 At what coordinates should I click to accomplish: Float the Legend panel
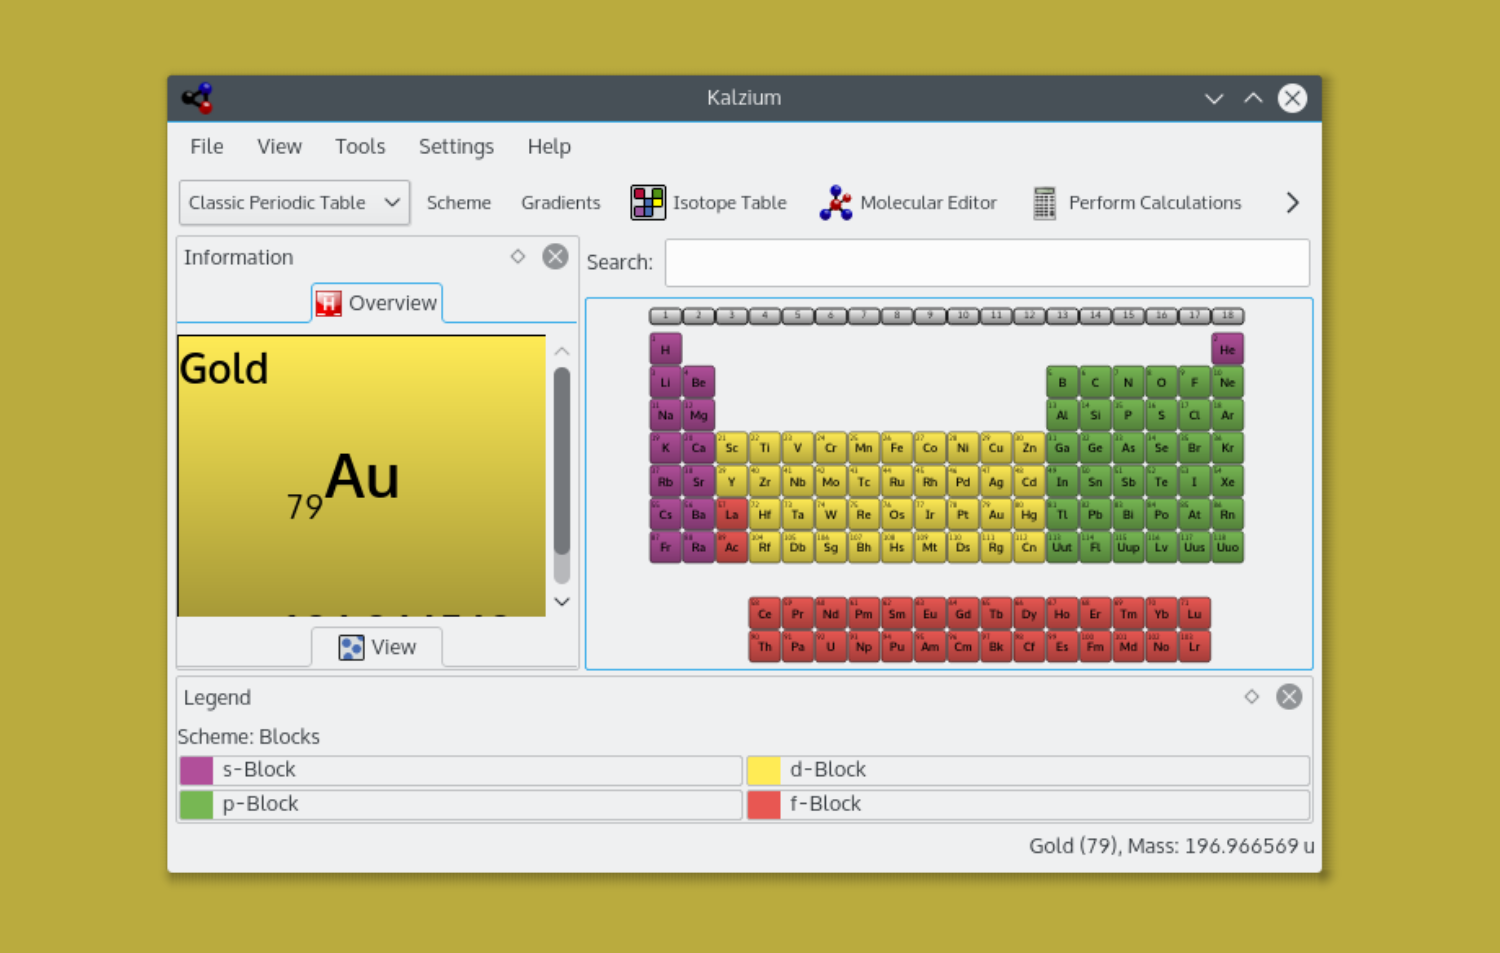click(x=1251, y=697)
